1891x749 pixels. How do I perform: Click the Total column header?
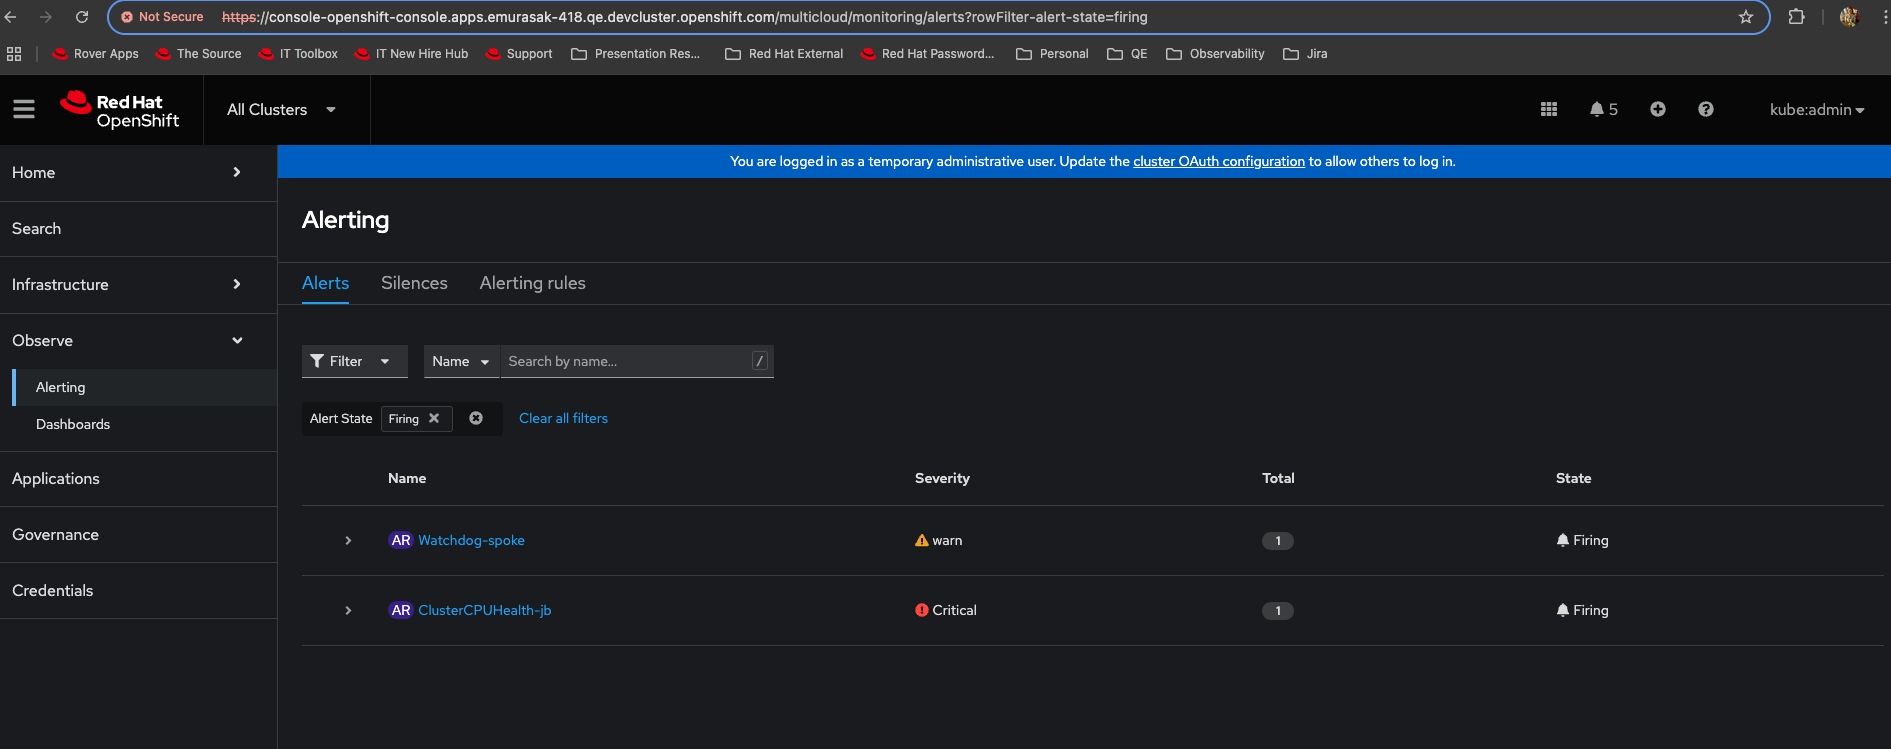1278,478
